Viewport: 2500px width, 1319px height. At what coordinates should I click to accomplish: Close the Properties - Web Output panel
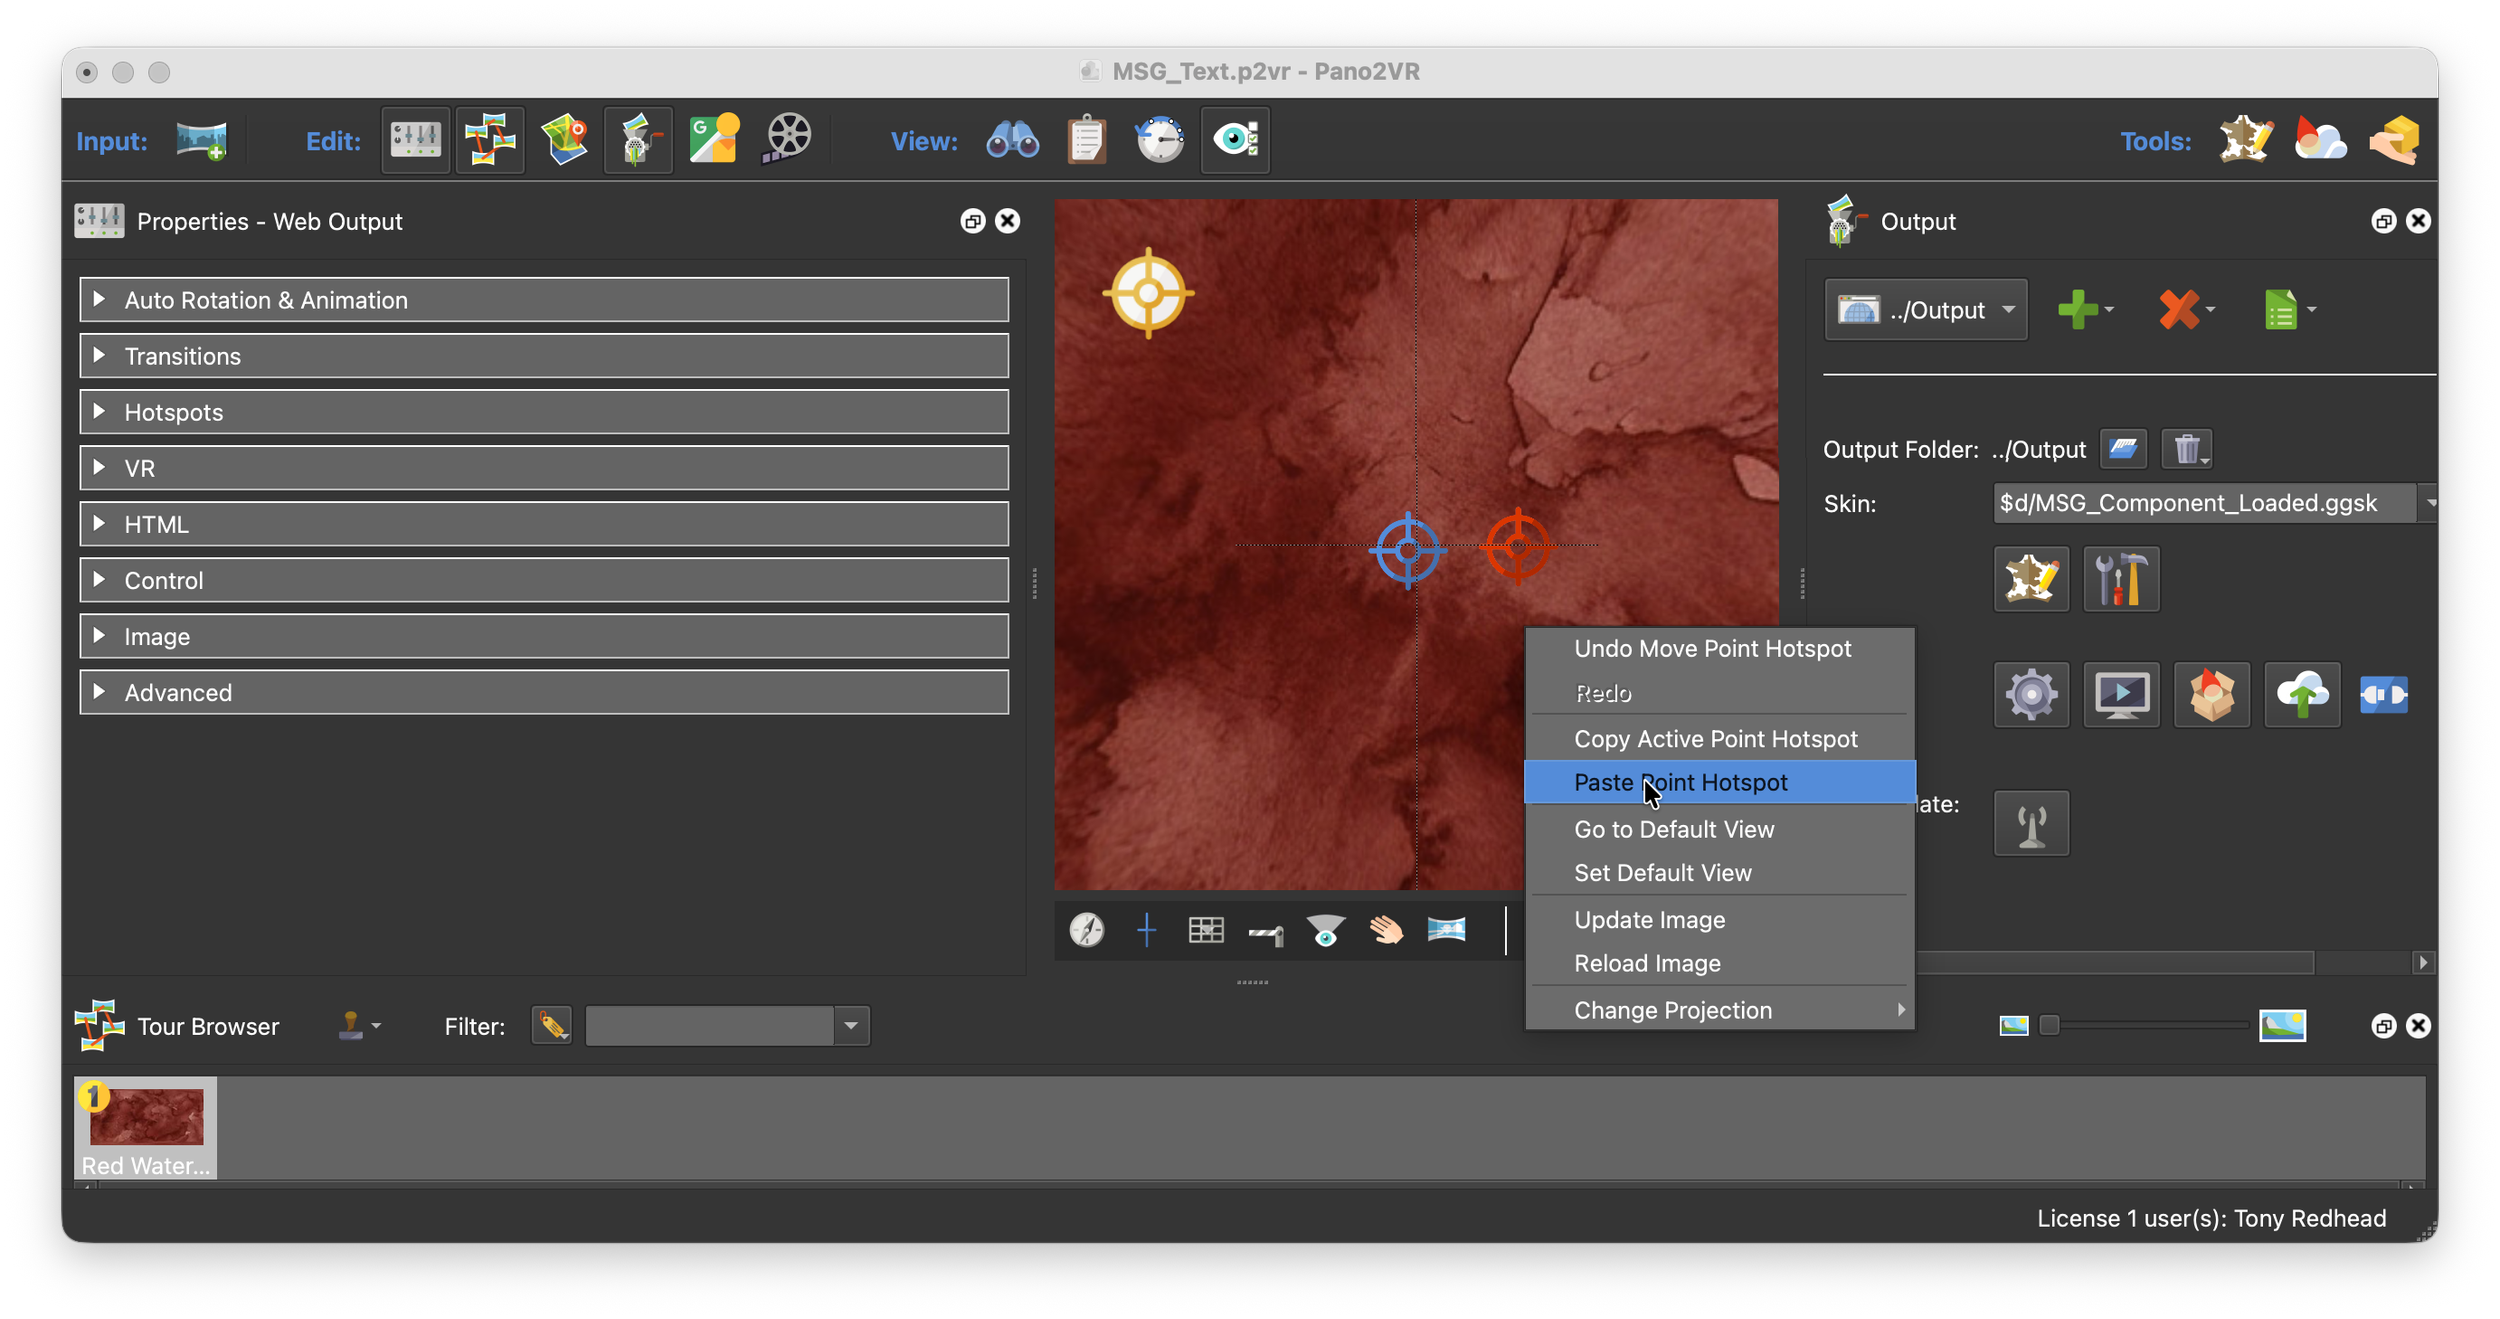1008,221
